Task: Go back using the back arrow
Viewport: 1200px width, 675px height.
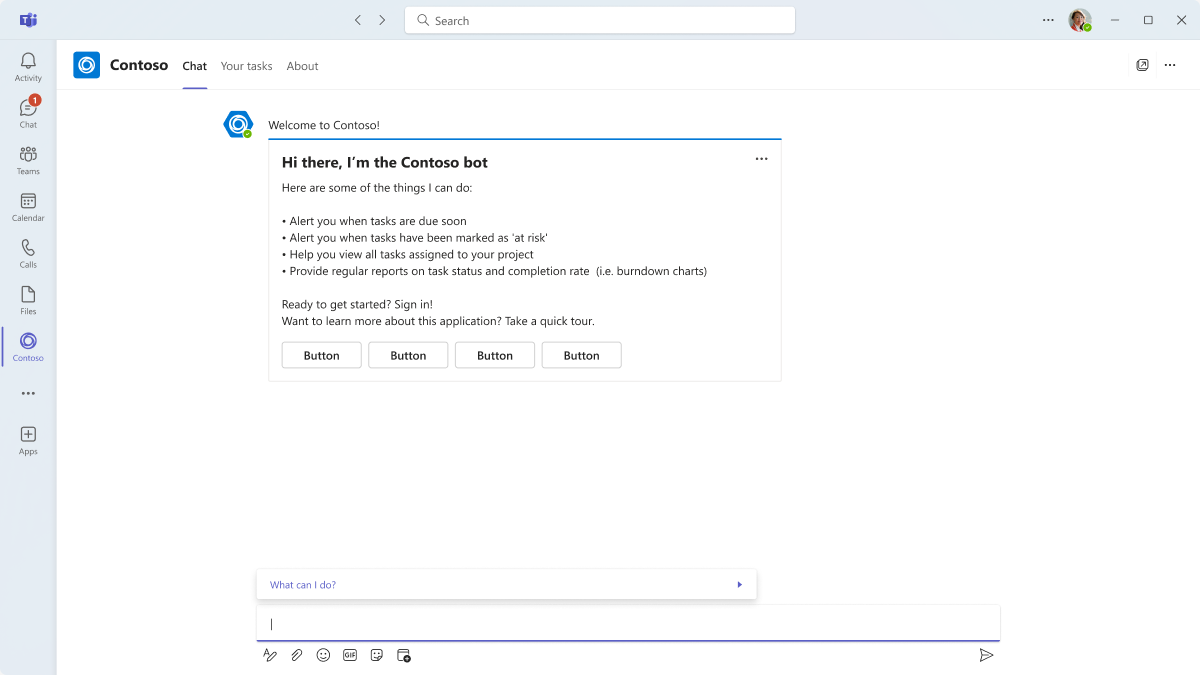Action: pyautogui.click(x=358, y=20)
